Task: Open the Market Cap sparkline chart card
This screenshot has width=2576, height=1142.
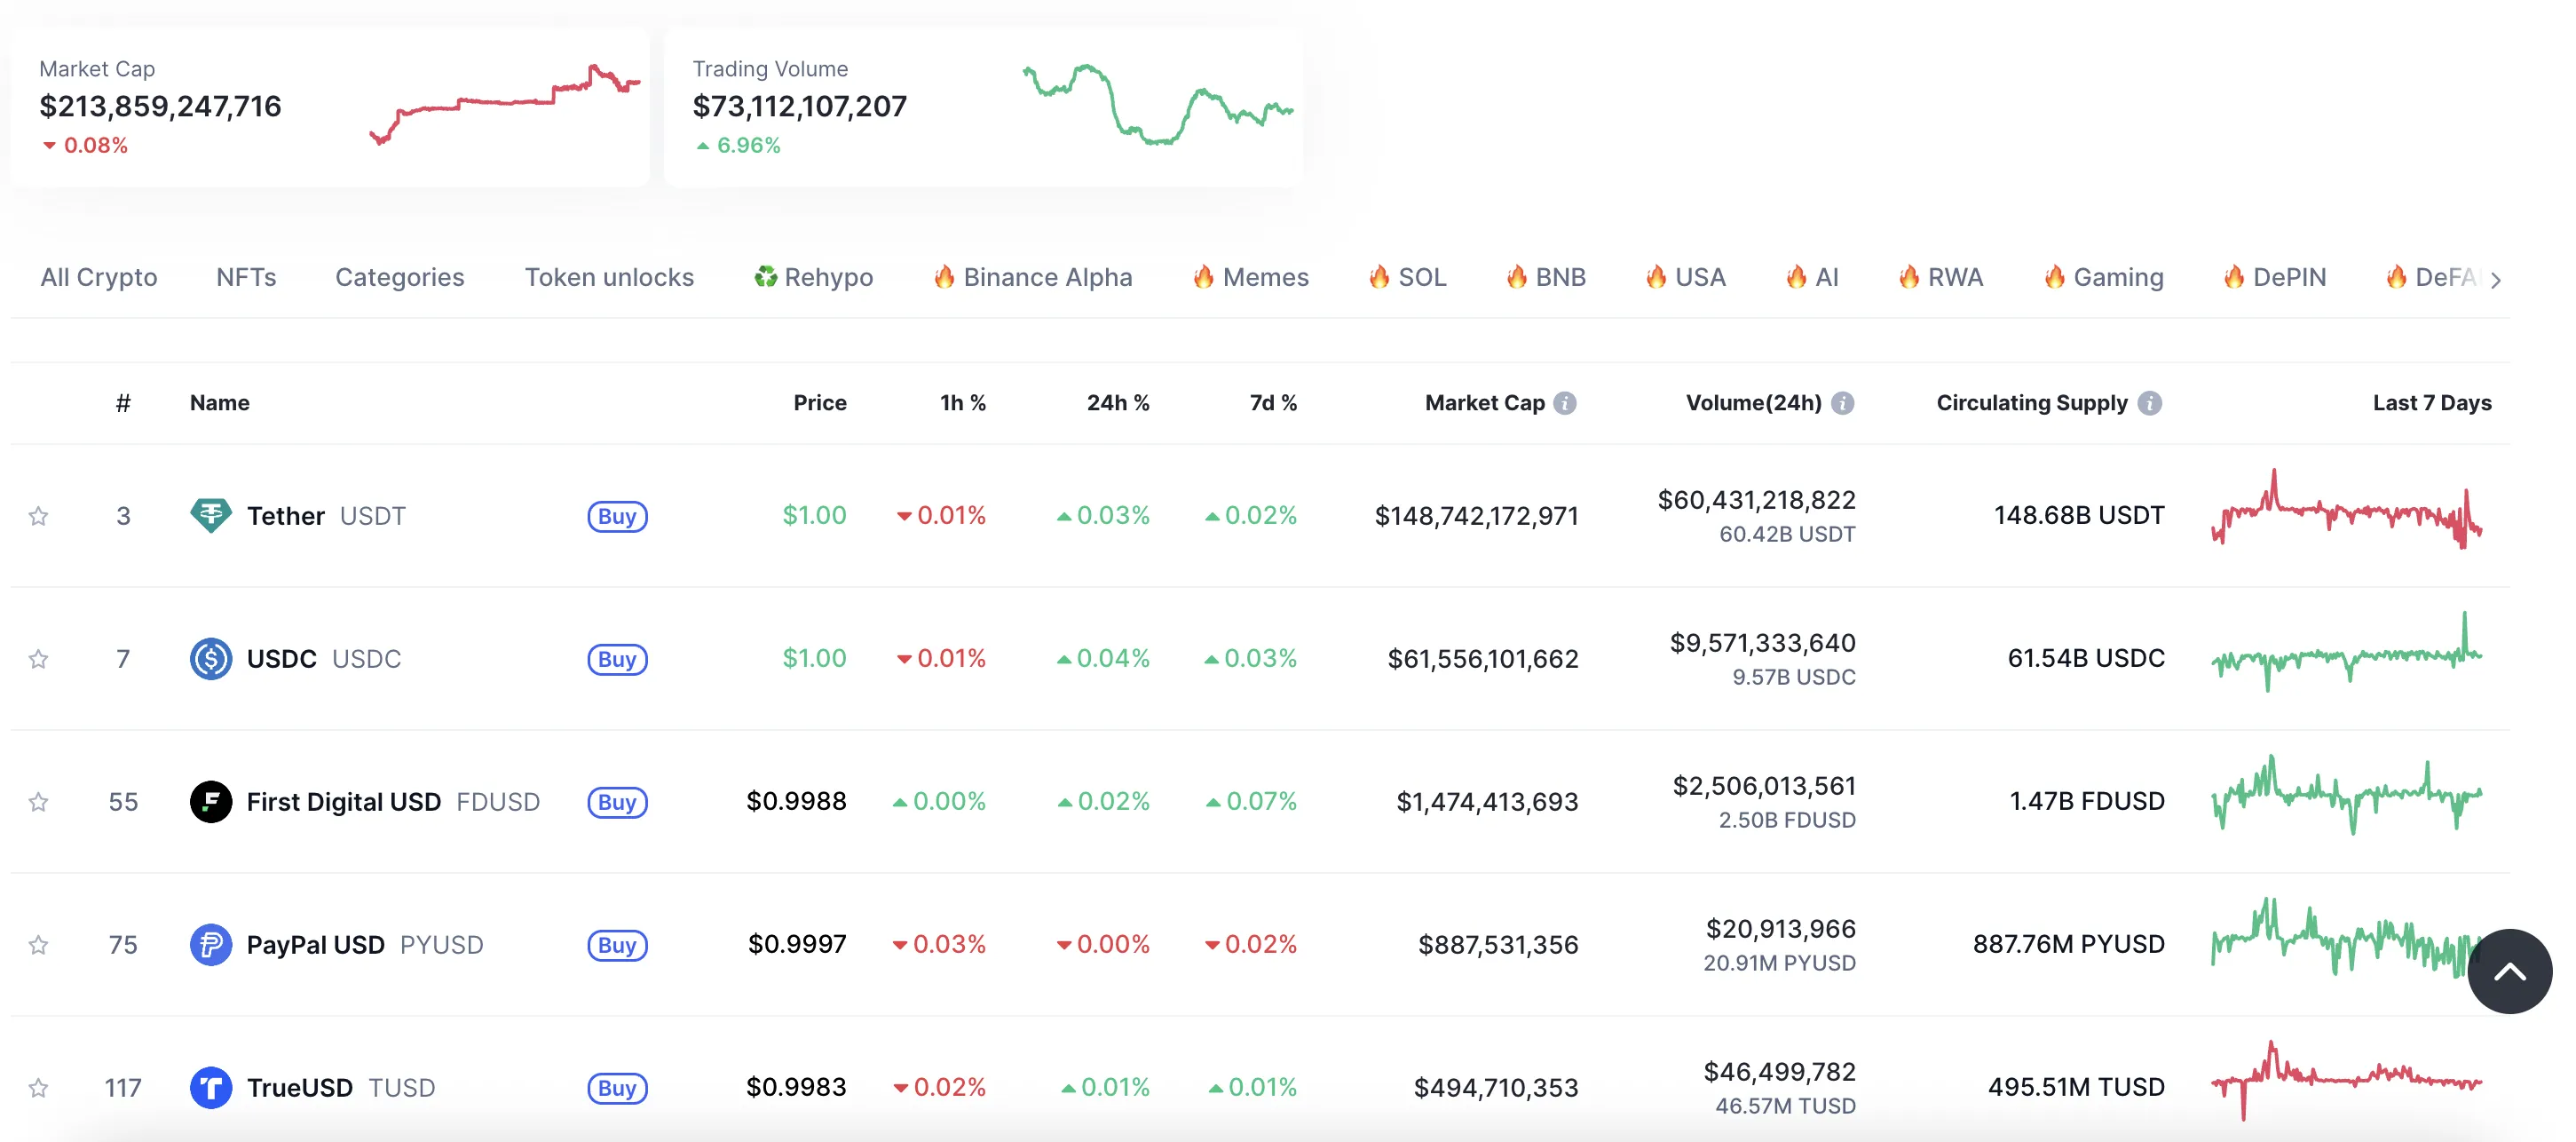Action: 330,107
